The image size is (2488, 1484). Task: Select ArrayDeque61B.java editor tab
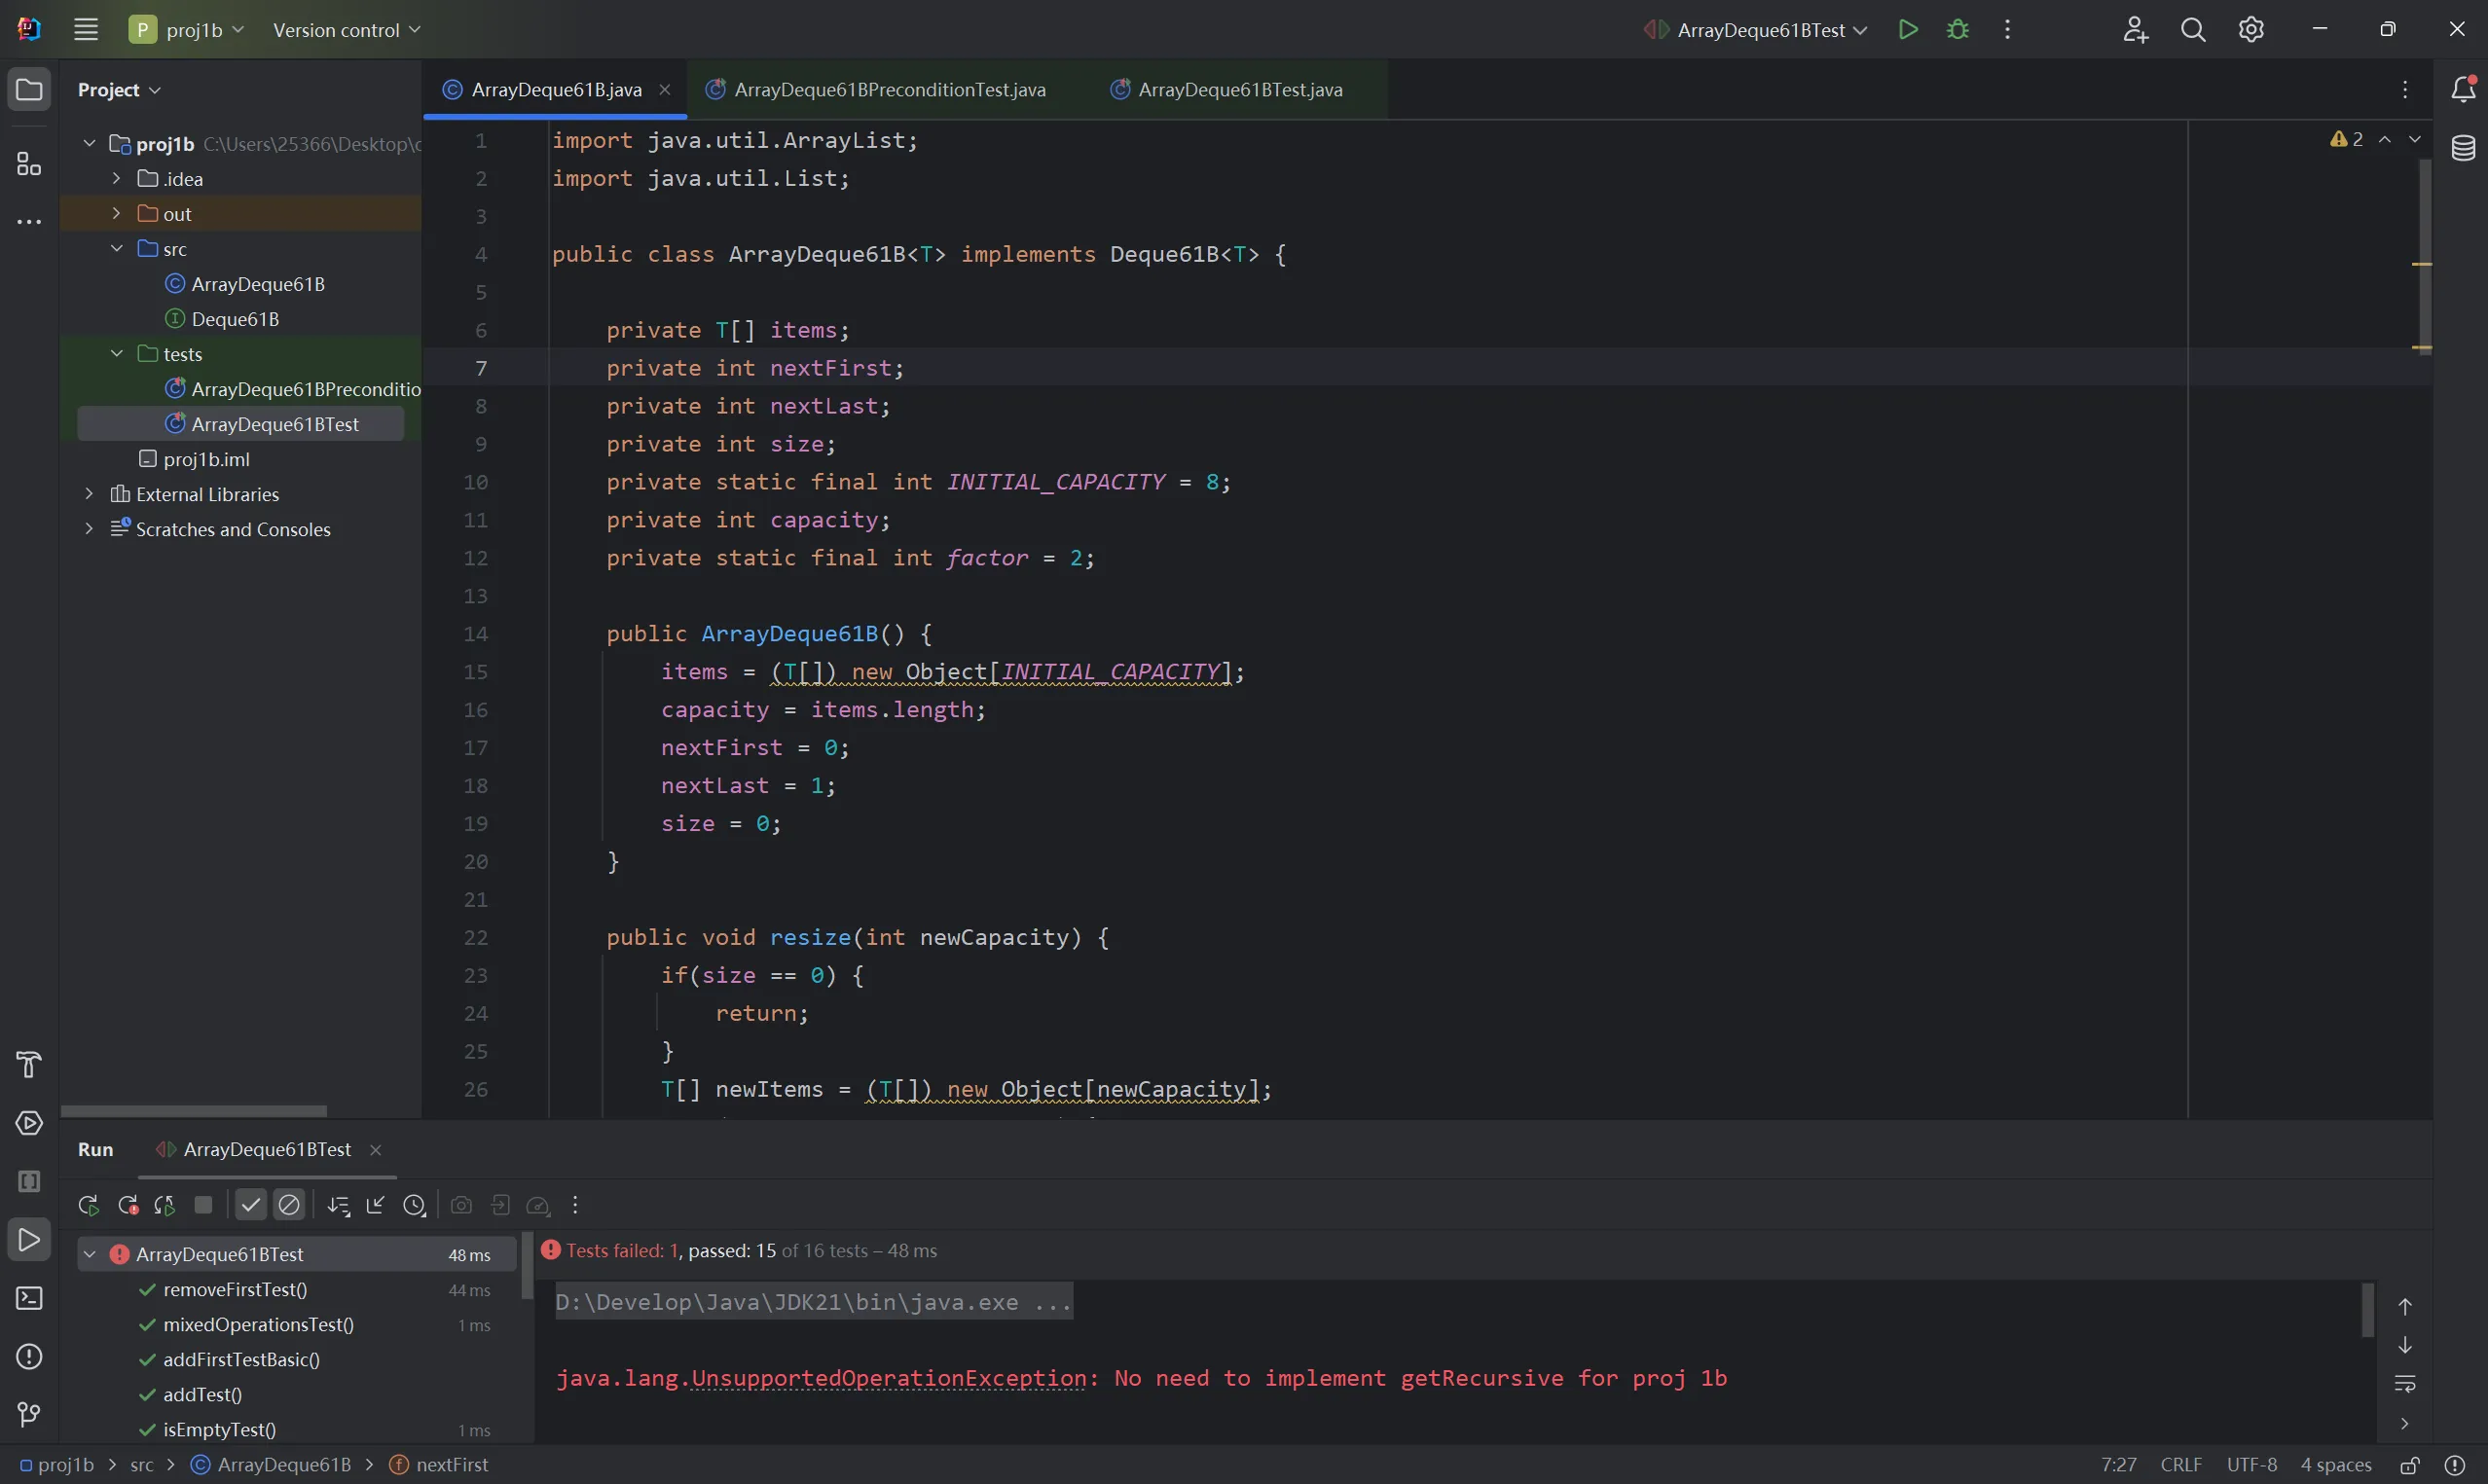(555, 90)
